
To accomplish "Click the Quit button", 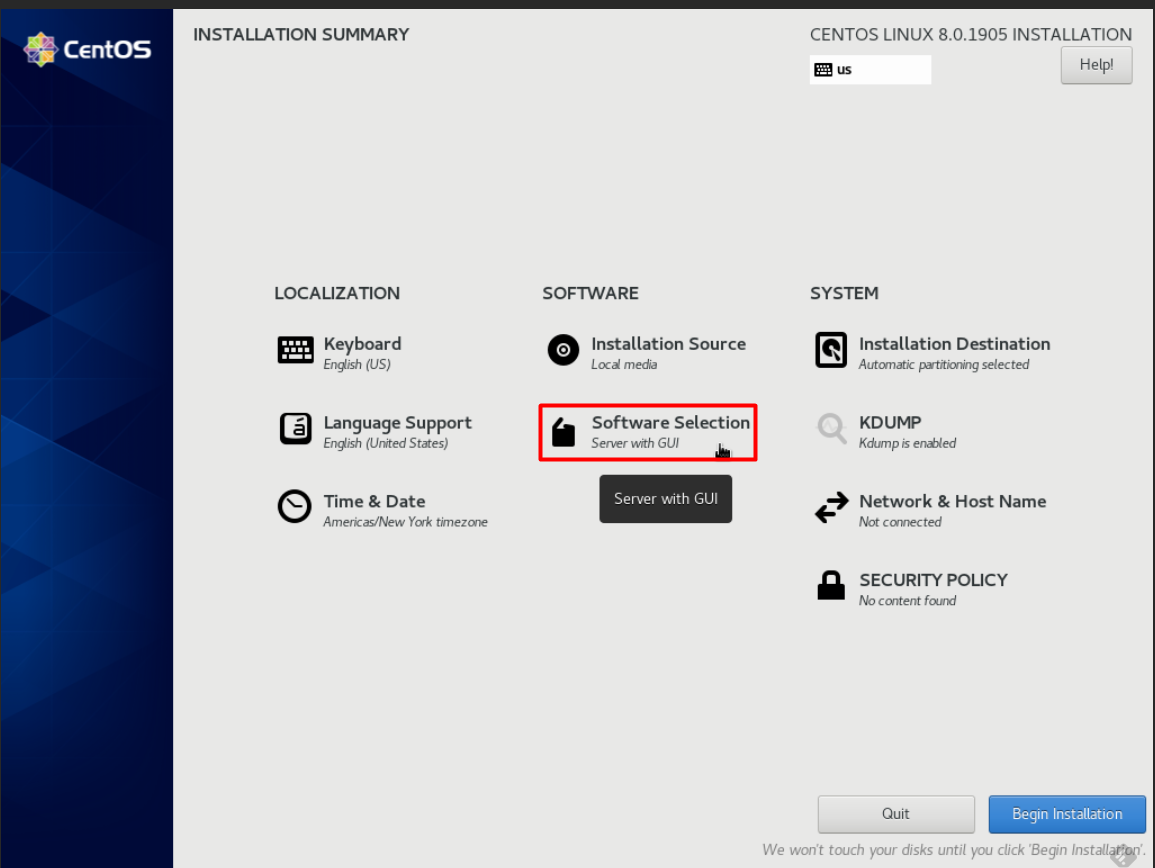I will click(x=896, y=813).
